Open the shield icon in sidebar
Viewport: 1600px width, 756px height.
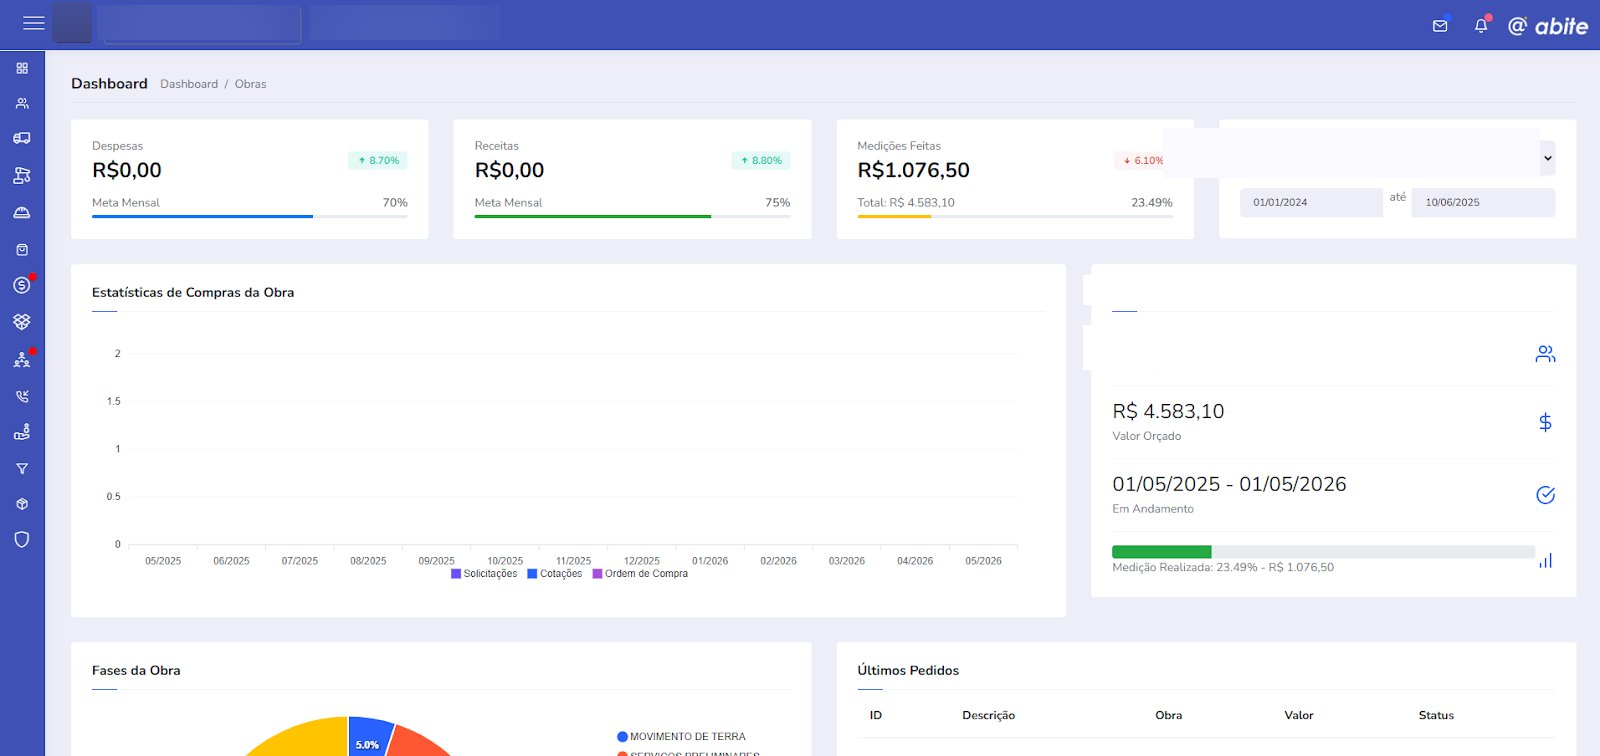coord(22,539)
